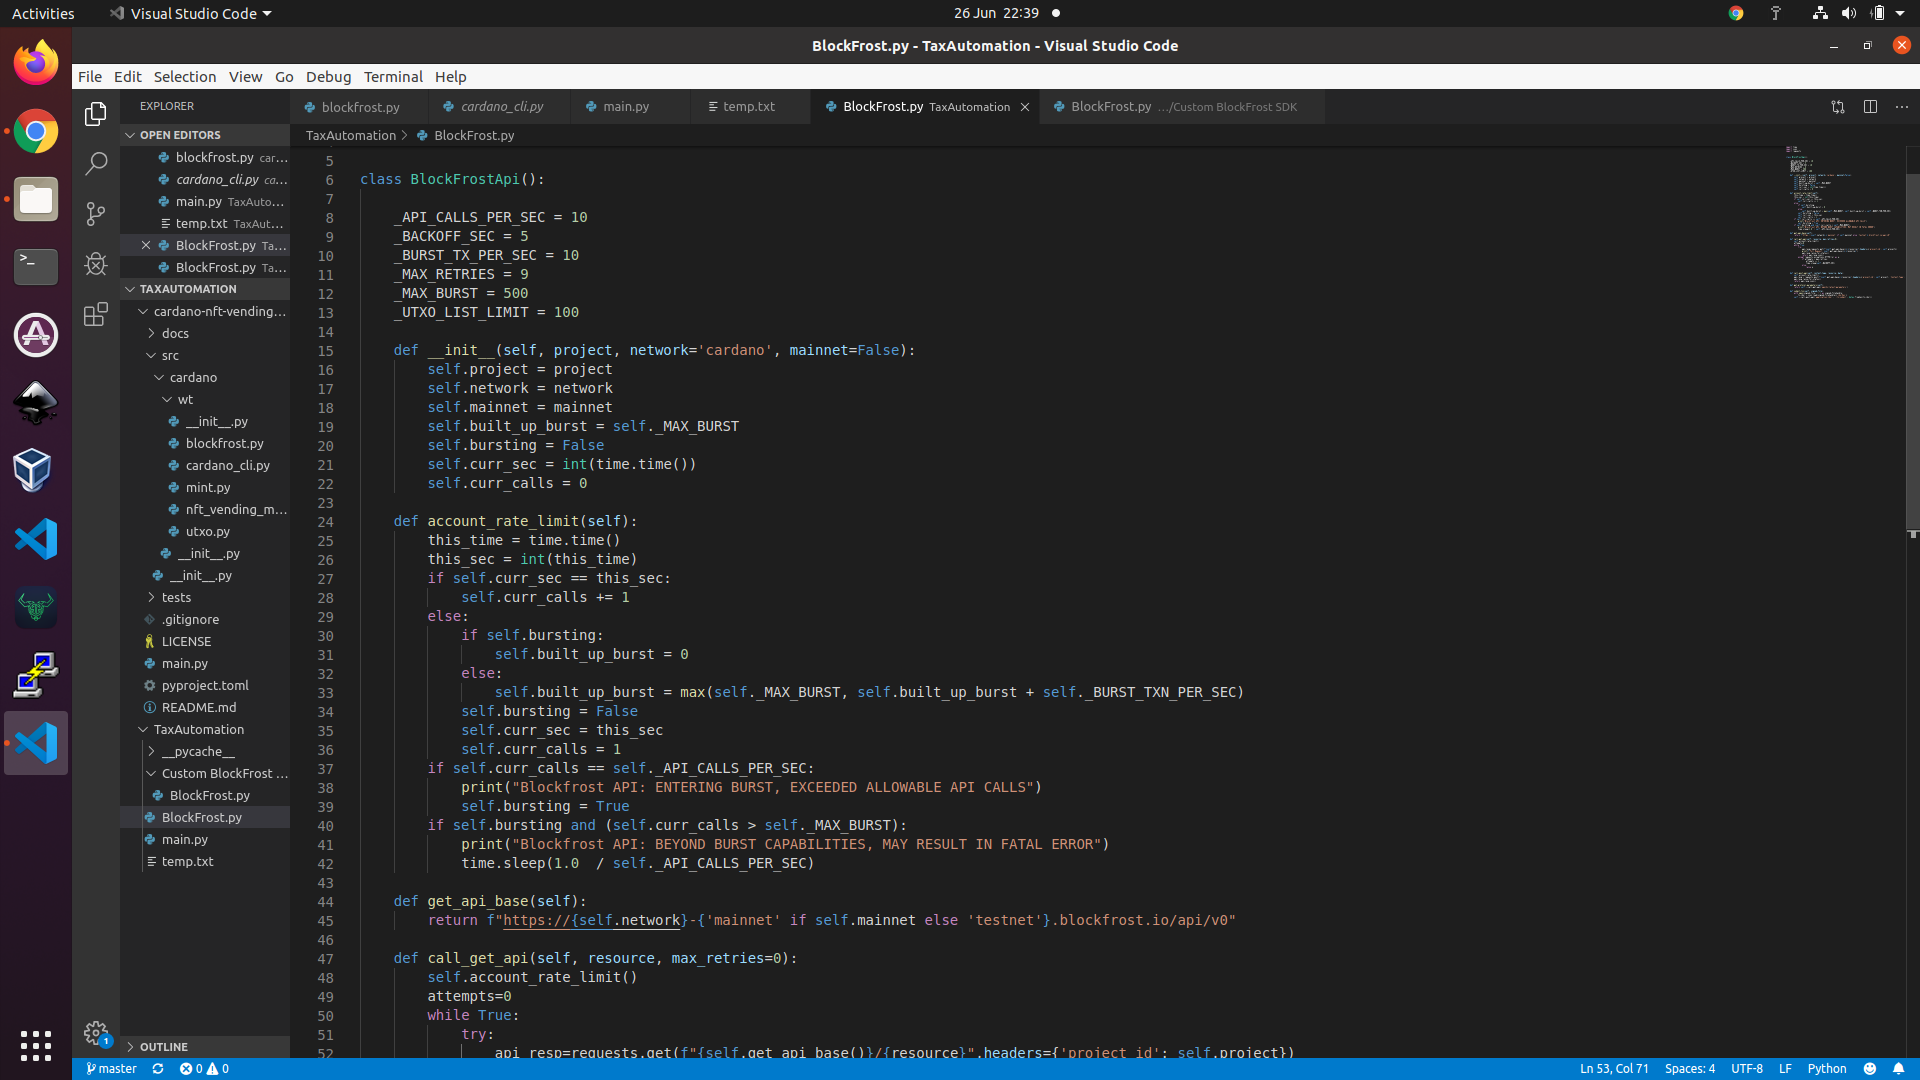Image resolution: width=1920 pixels, height=1080 pixels.
Task: Open Files manager from the dock
Action: [x=36, y=199]
